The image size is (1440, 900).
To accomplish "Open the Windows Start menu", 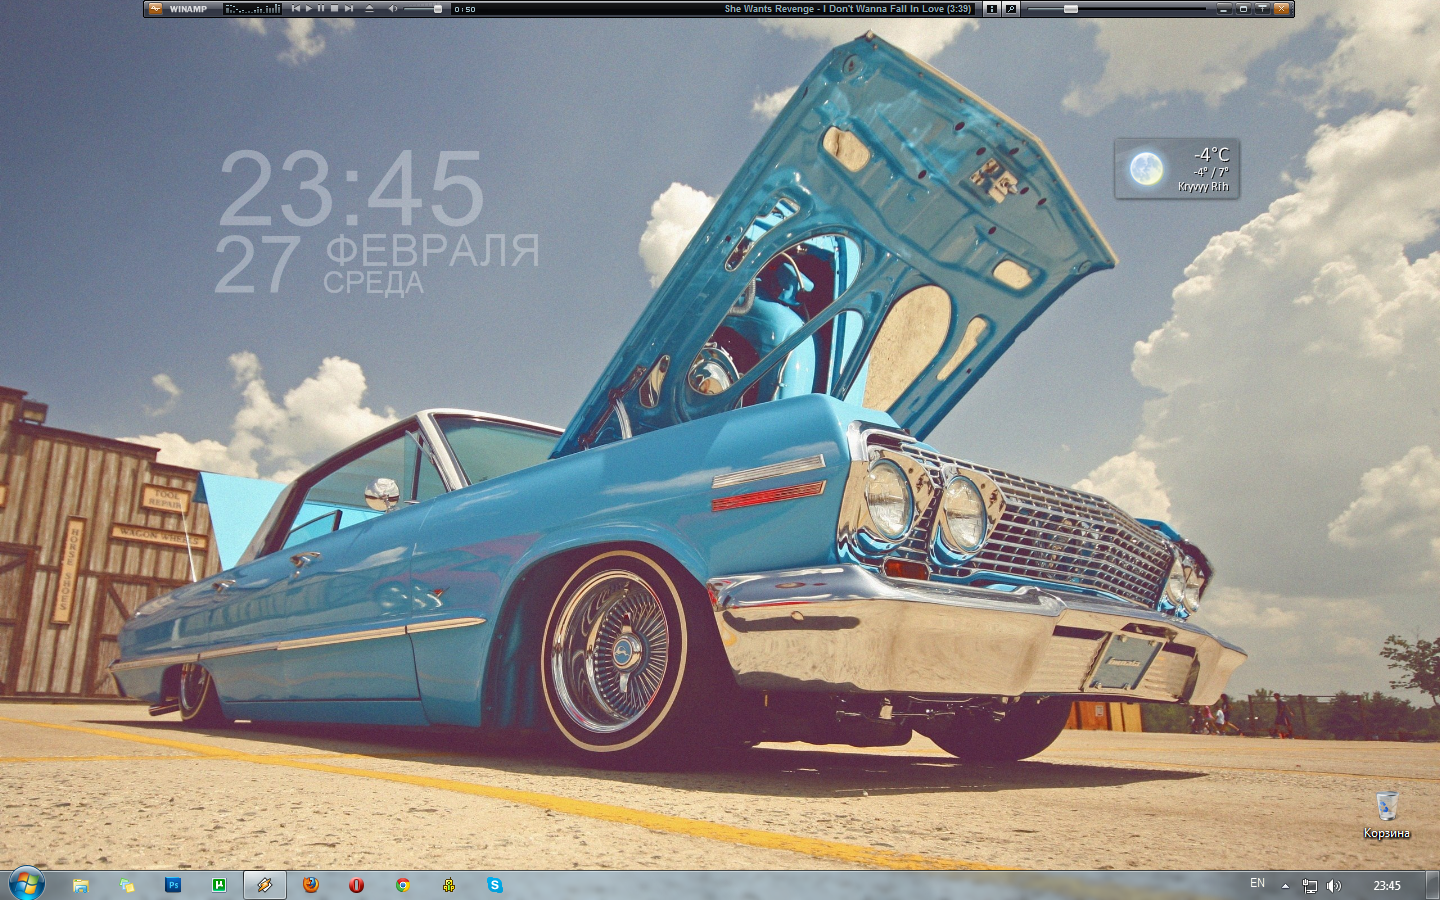I will [x=26, y=884].
